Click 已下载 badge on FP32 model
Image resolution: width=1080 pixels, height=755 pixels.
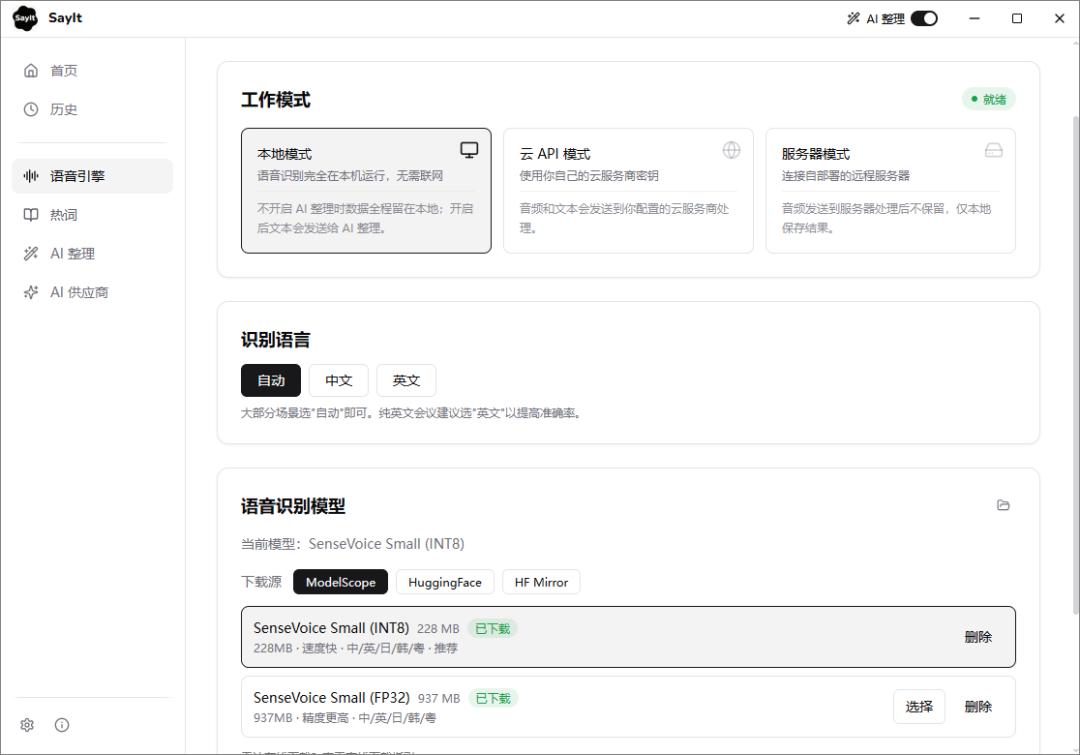pos(493,698)
